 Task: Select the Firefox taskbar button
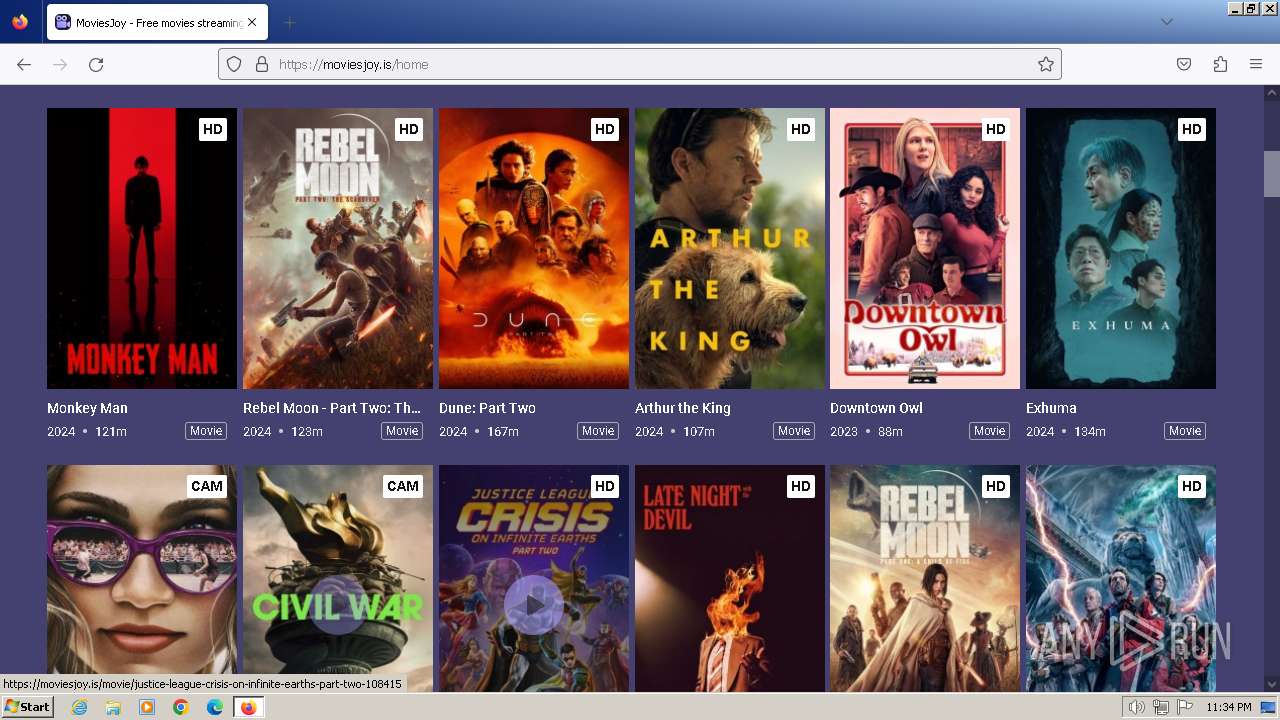pos(248,707)
